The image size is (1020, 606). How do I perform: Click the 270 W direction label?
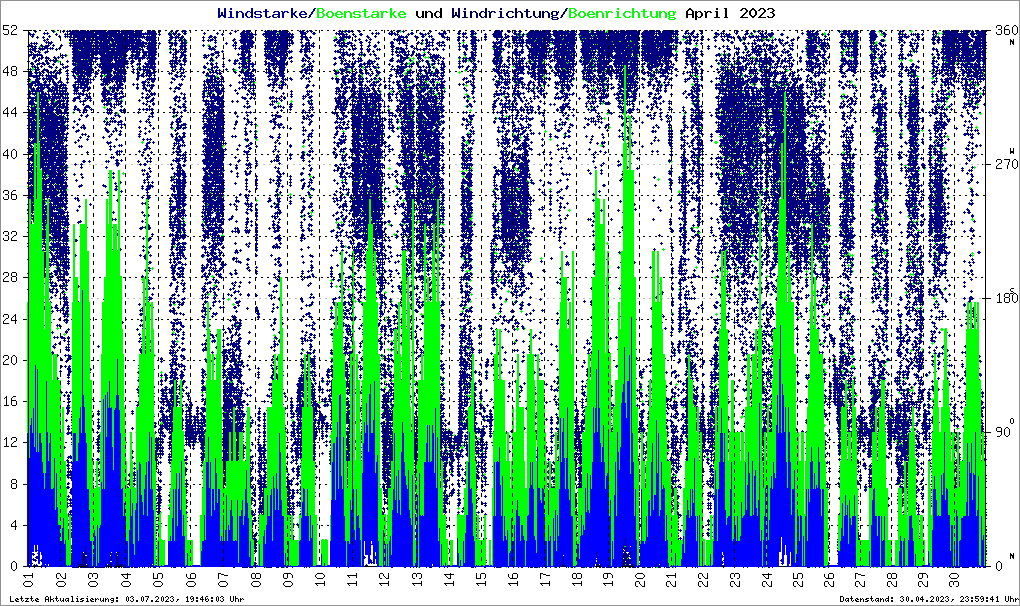coord(1005,160)
